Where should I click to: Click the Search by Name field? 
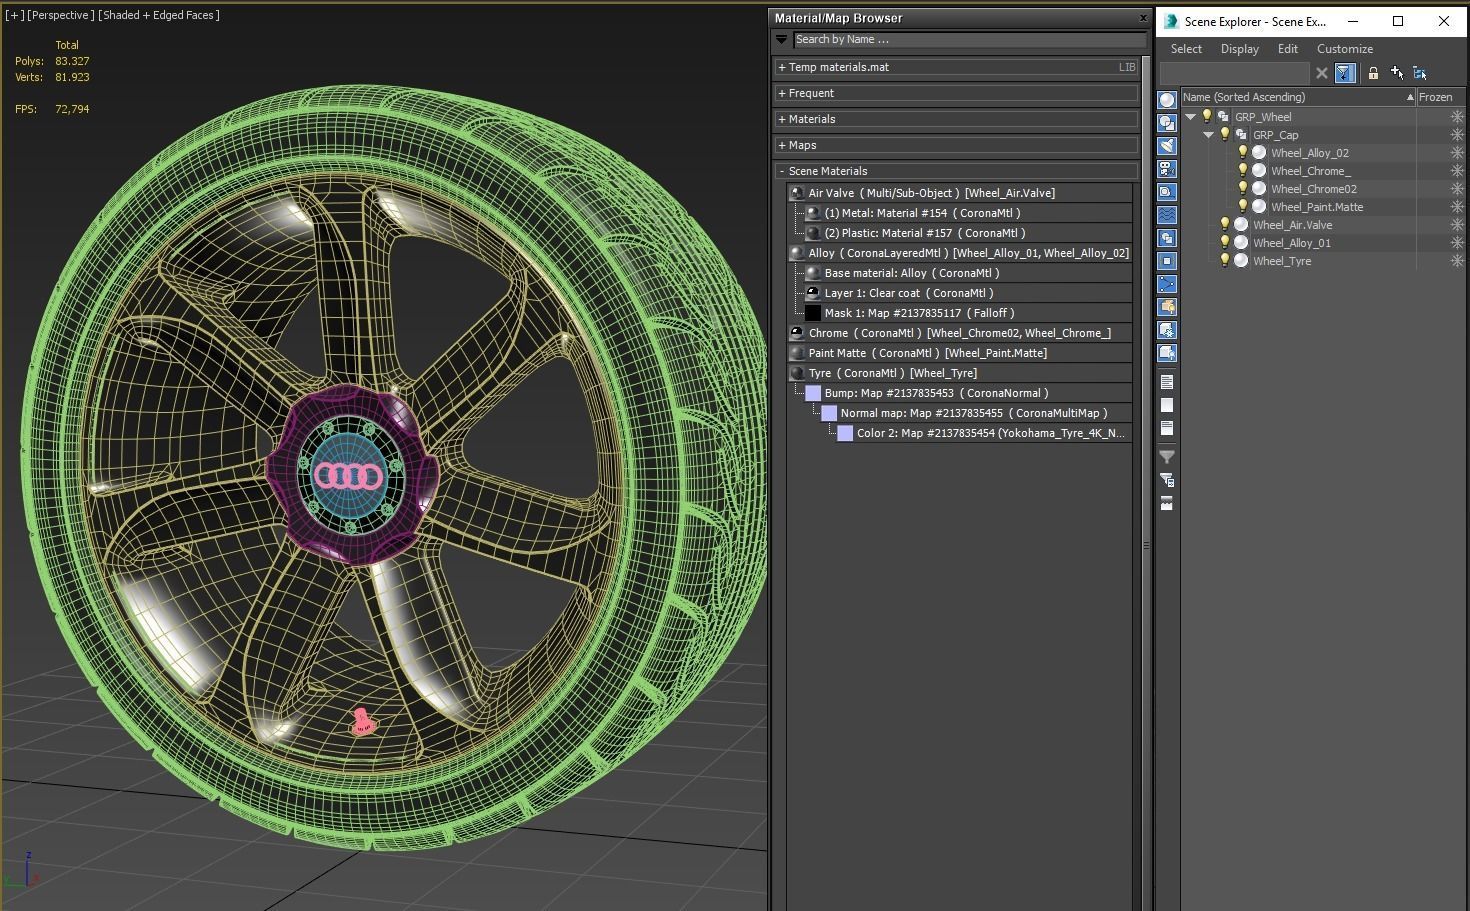[969, 40]
